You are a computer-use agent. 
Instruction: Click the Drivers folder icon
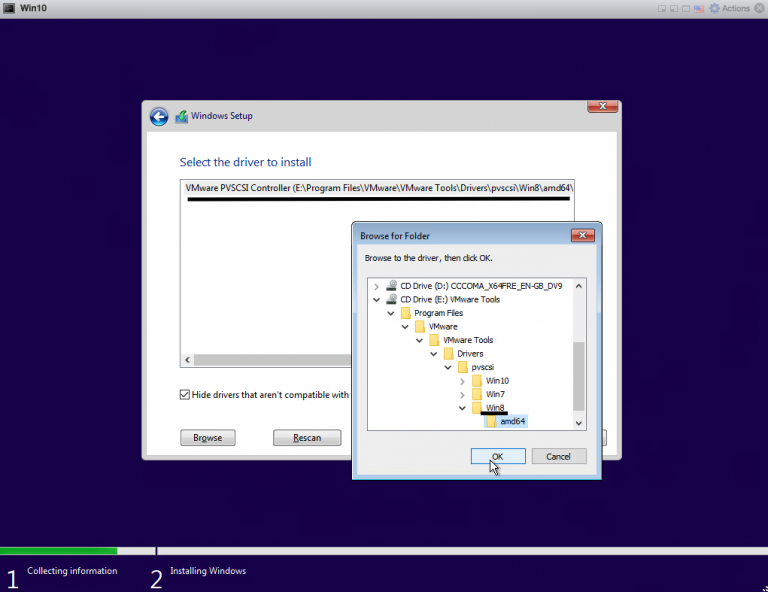point(448,354)
